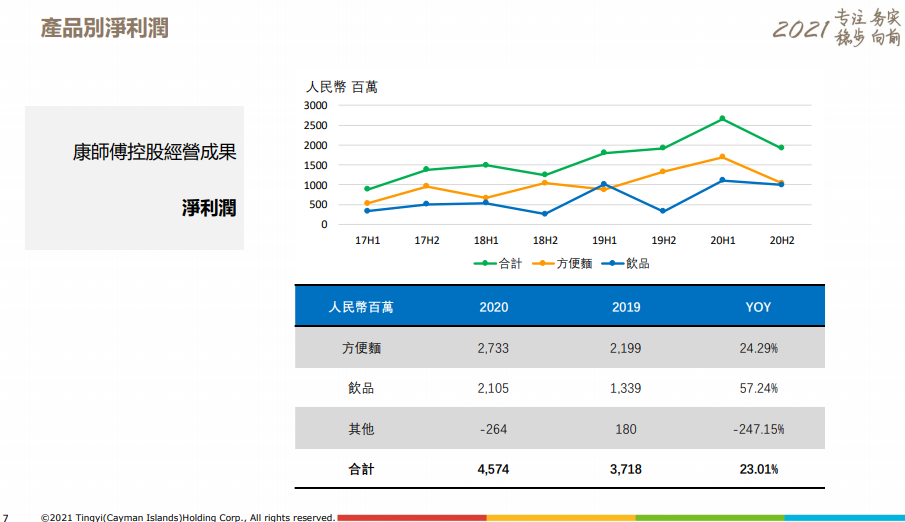Click the 3000 y-axis value
905x522 pixels.
click(x=316, y=106)
